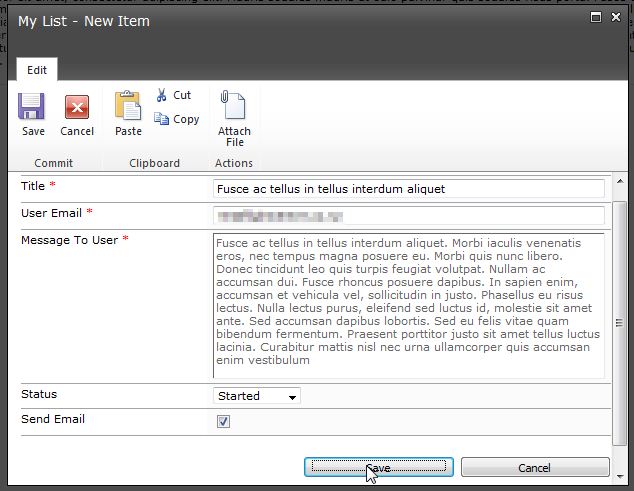Open the Status dropdown showing Started
The image size is (634, 491).
[257, 396]
